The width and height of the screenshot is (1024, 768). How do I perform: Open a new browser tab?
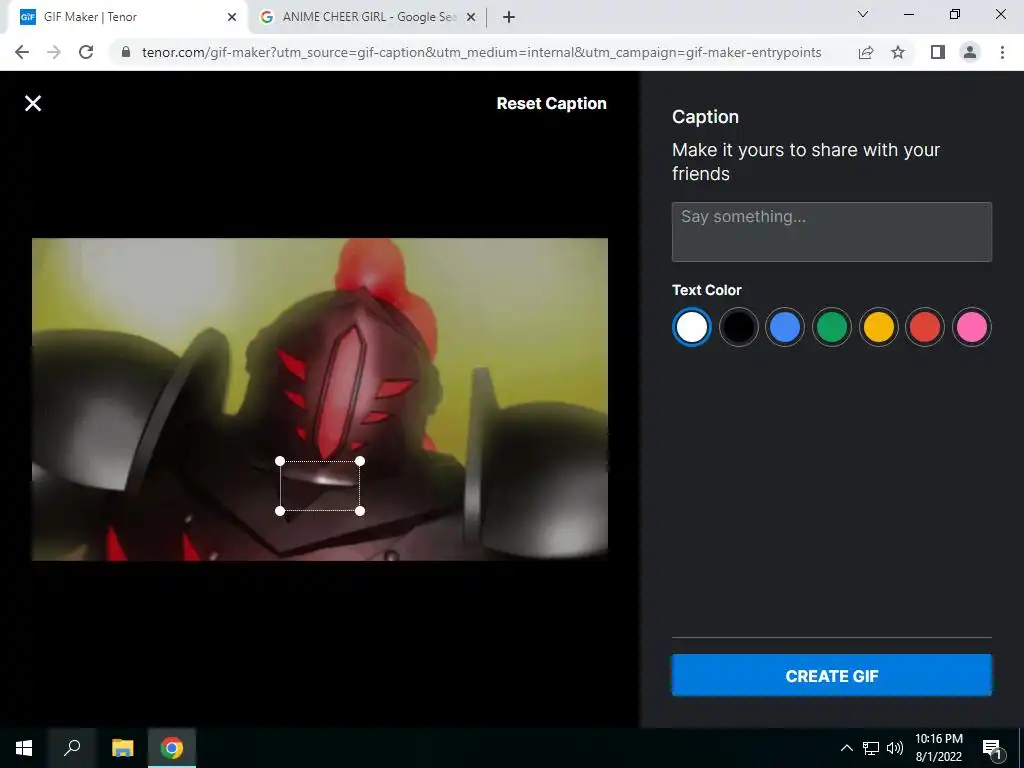509,17
